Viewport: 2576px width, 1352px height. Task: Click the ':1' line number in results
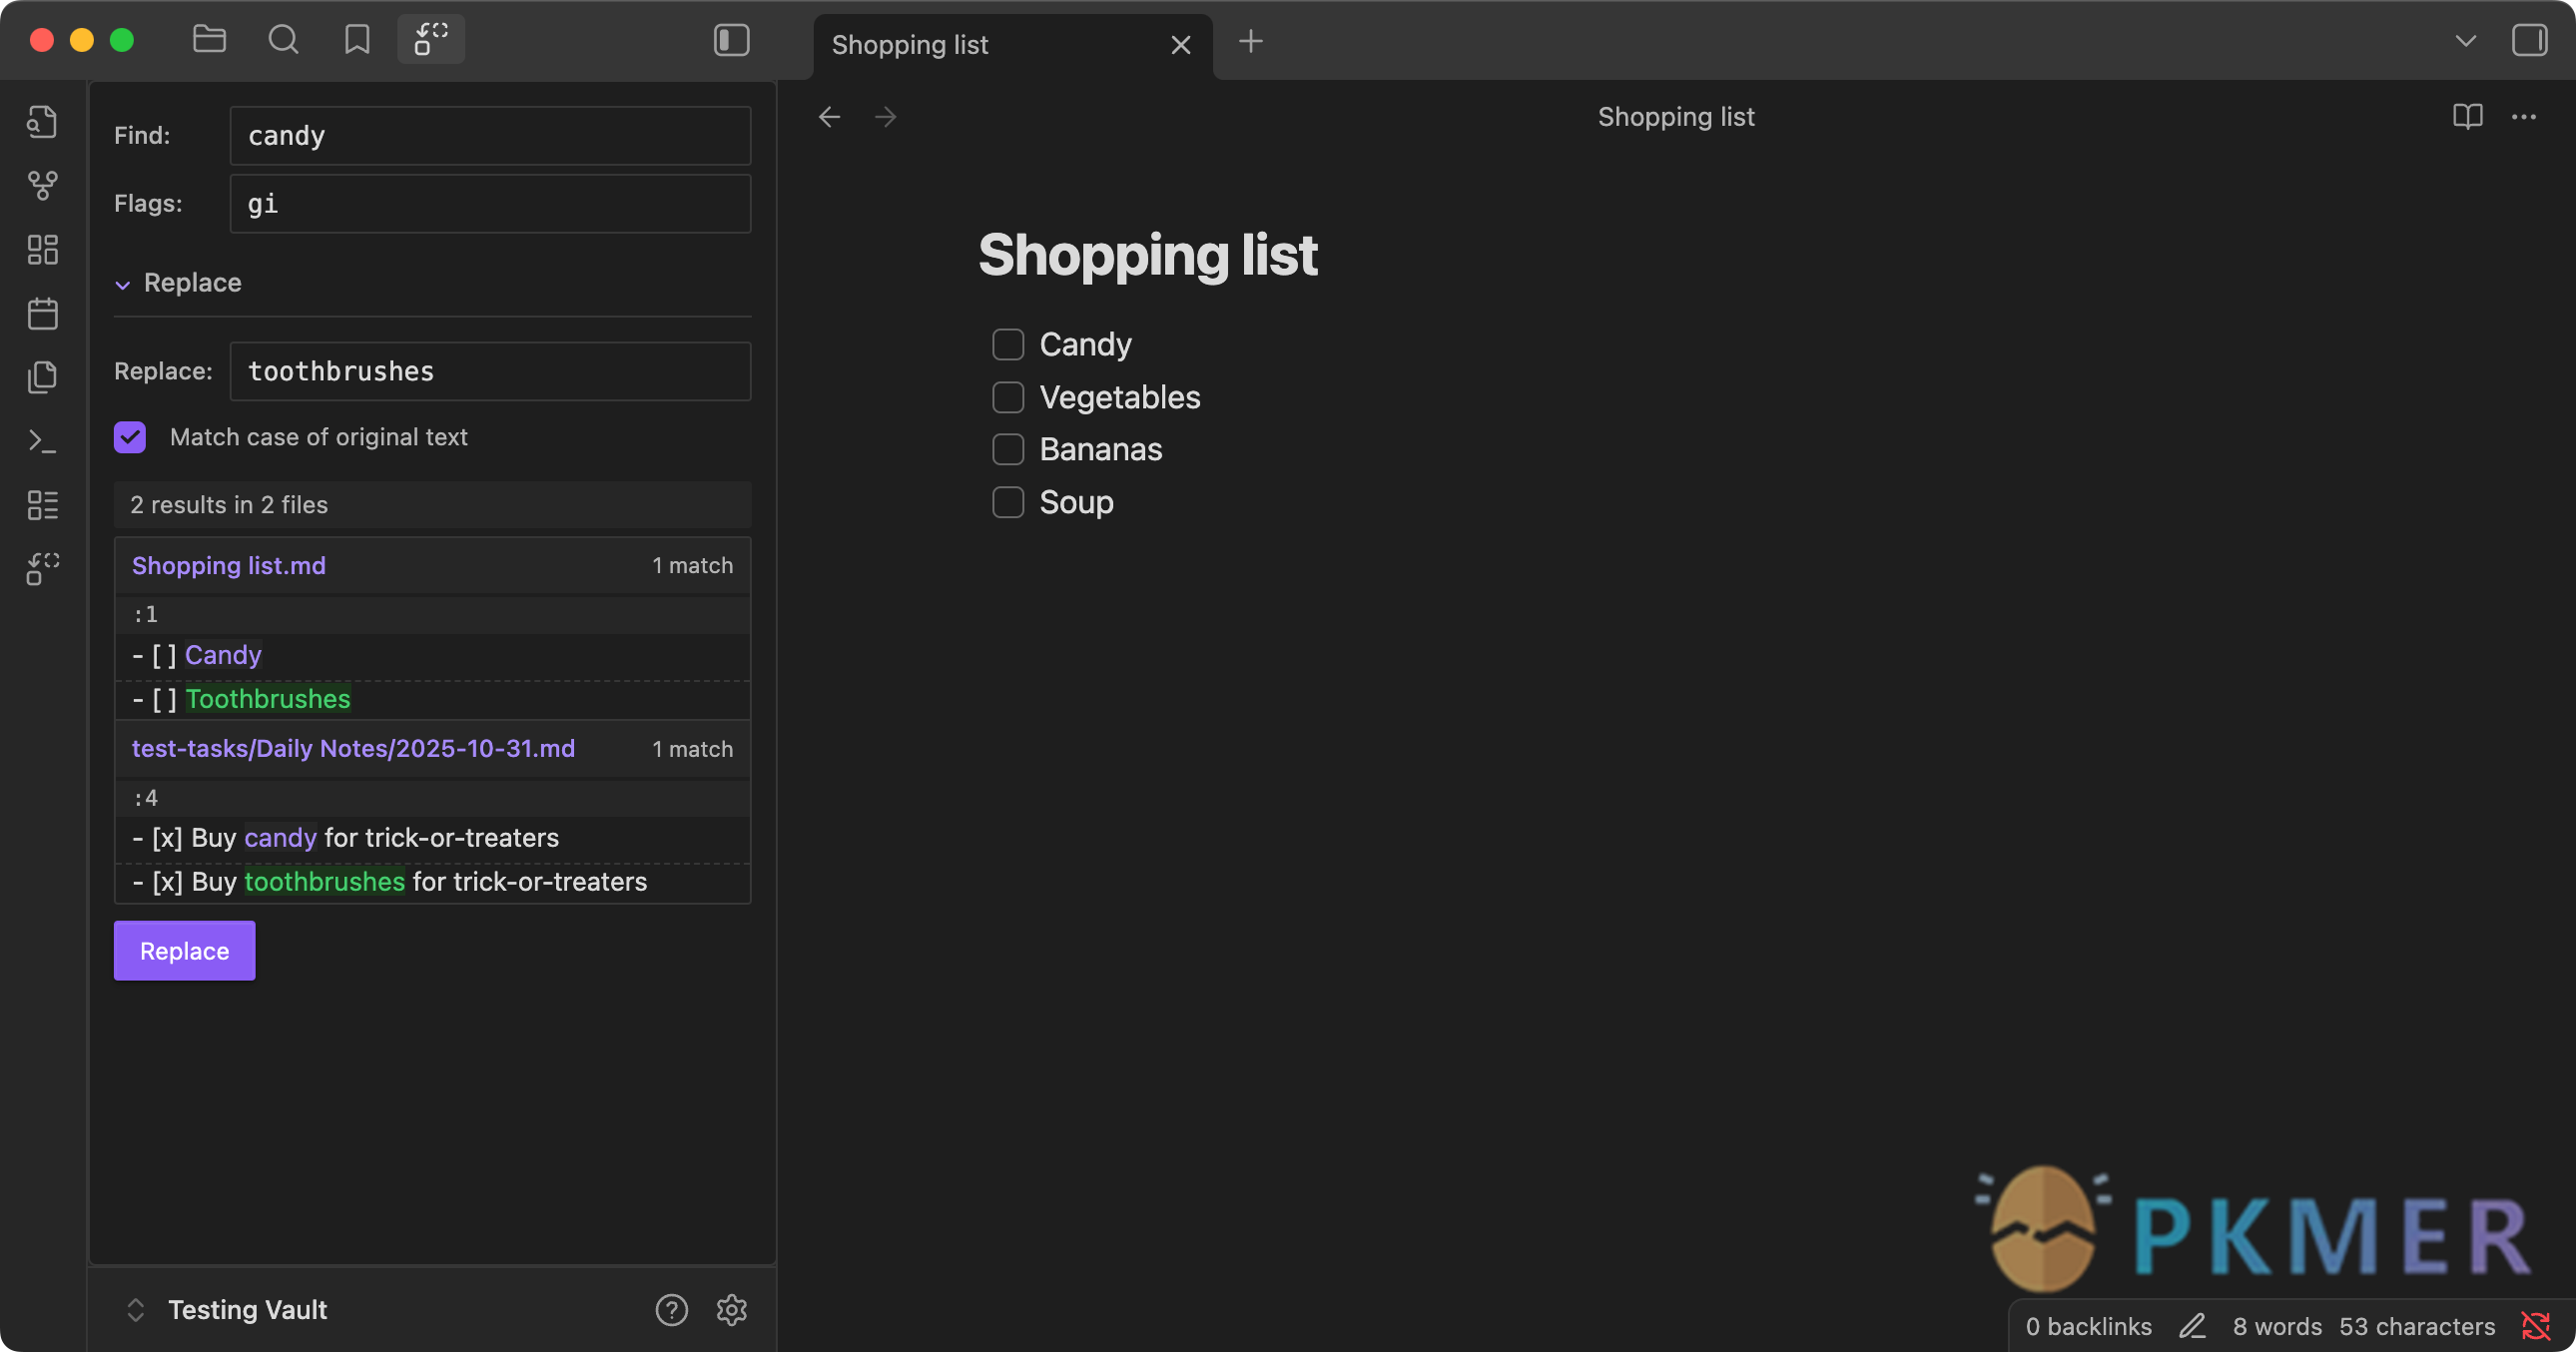pos(145,613)
